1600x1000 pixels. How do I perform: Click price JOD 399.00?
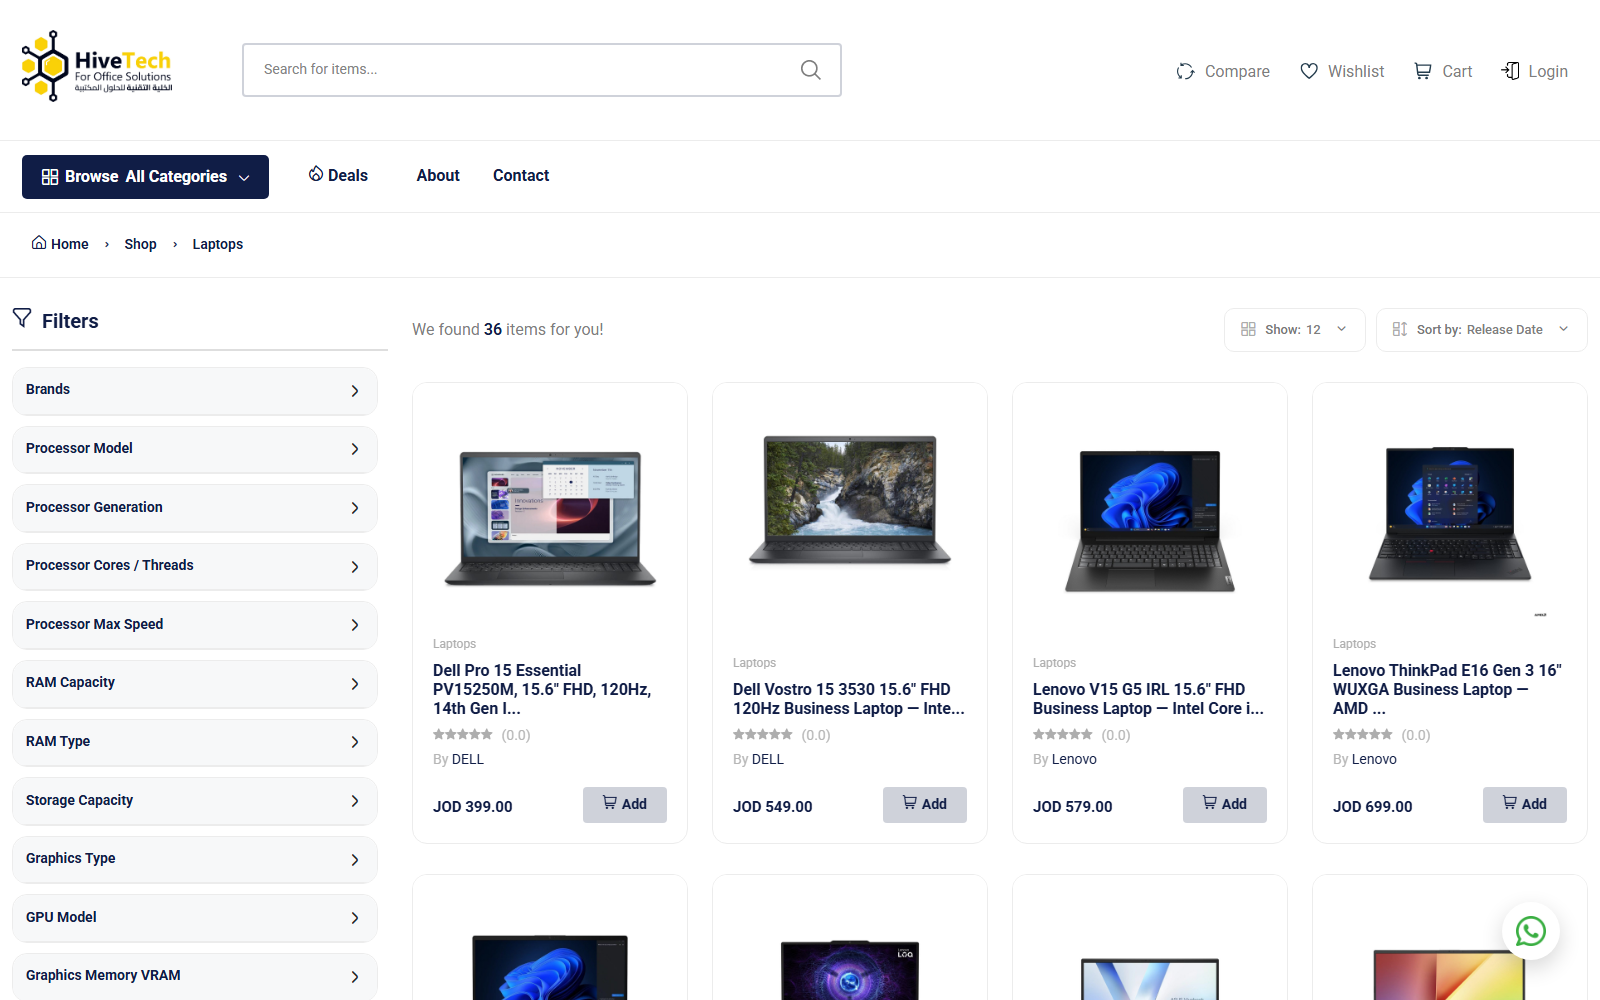click(473, 807)
